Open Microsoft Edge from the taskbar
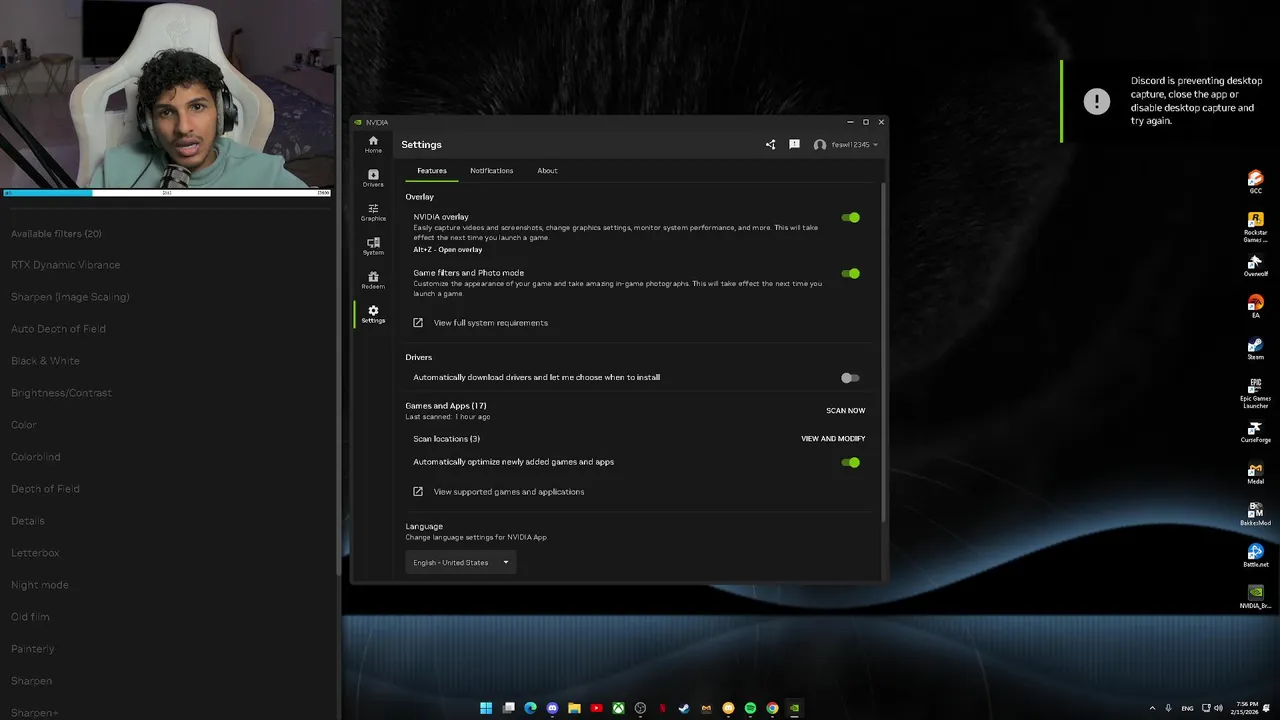This screenshot has width=1280, height=720. (x=530, y=708)
